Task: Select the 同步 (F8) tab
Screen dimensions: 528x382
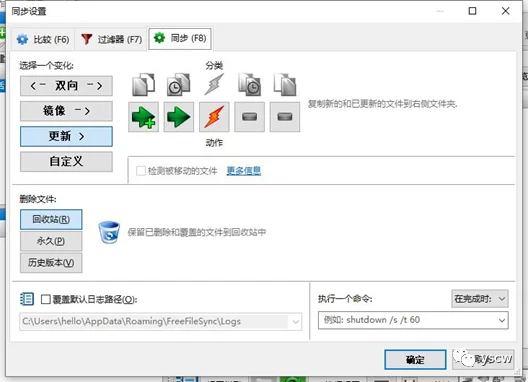Action: tap(180, 38)
